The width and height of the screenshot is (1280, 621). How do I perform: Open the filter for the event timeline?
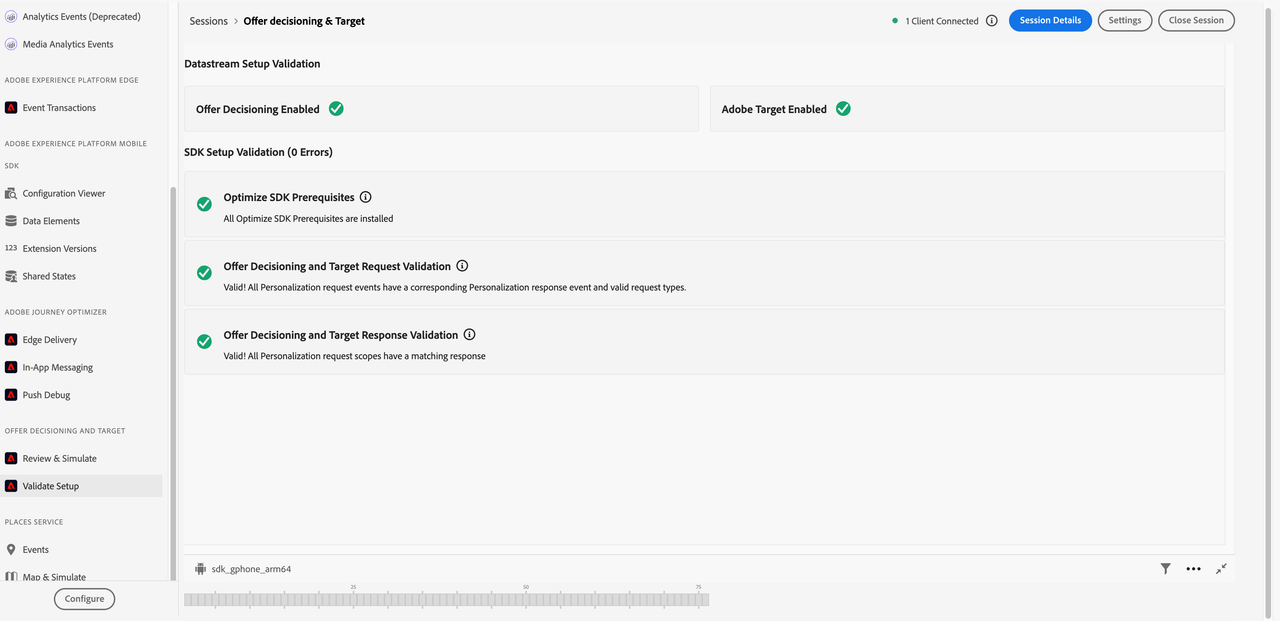click(1165, 568)
